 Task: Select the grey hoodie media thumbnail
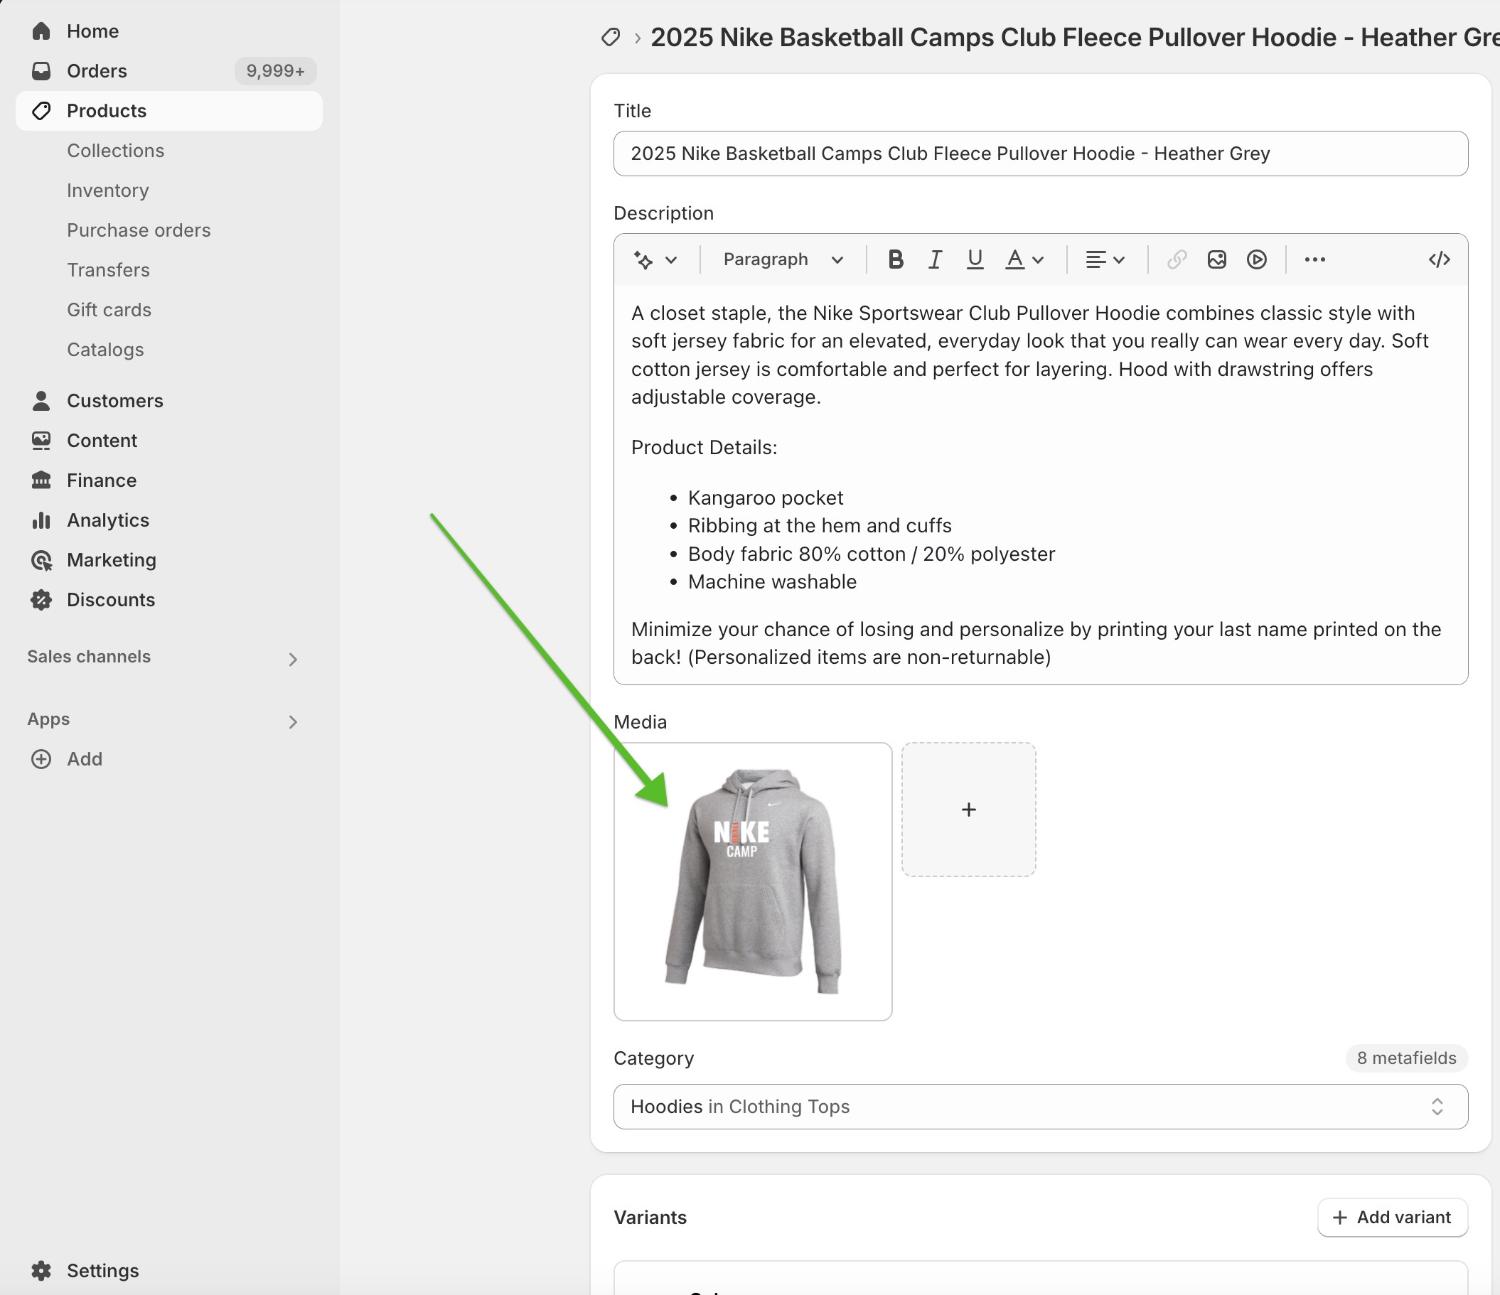753,882
